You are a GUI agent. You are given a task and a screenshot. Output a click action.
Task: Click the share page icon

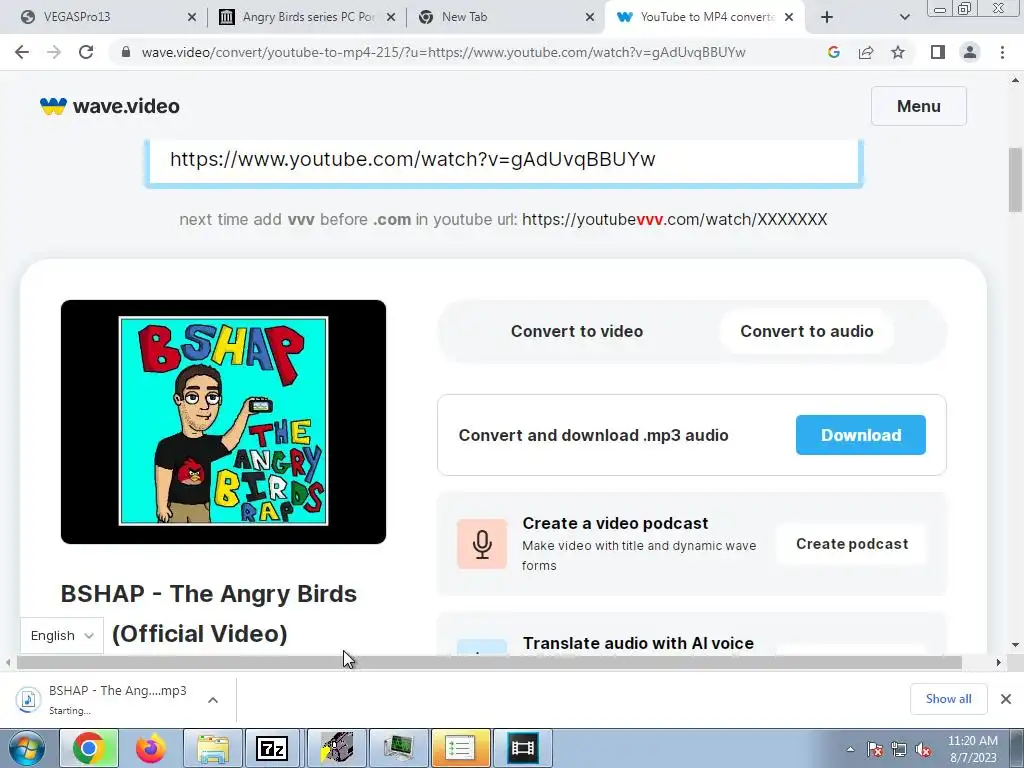pyautogui.click(x=866, y=52)
